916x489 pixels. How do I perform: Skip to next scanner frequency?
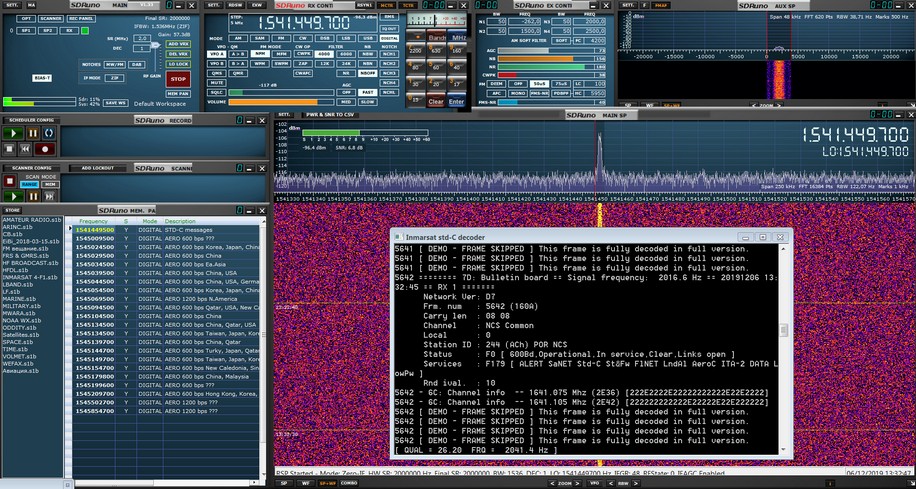click(48, 197)
